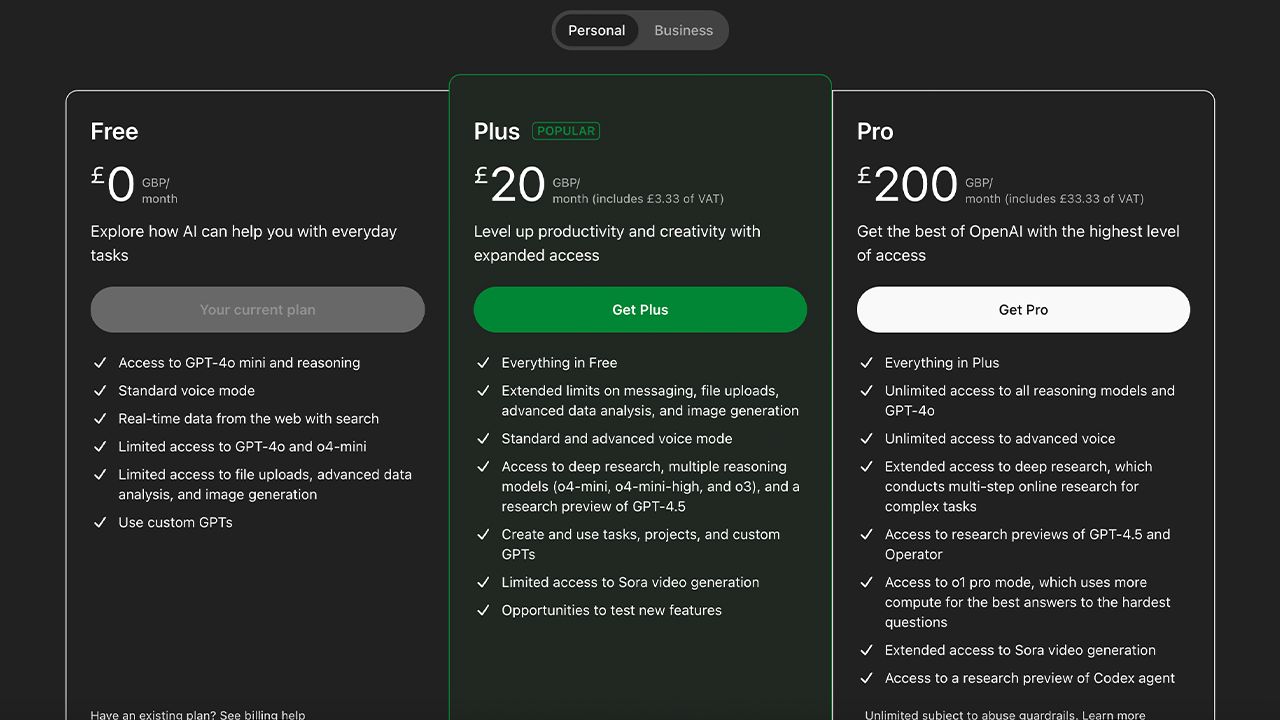Click checkmark beside Extended access to deep research
1280x720 pixels.
866,467
